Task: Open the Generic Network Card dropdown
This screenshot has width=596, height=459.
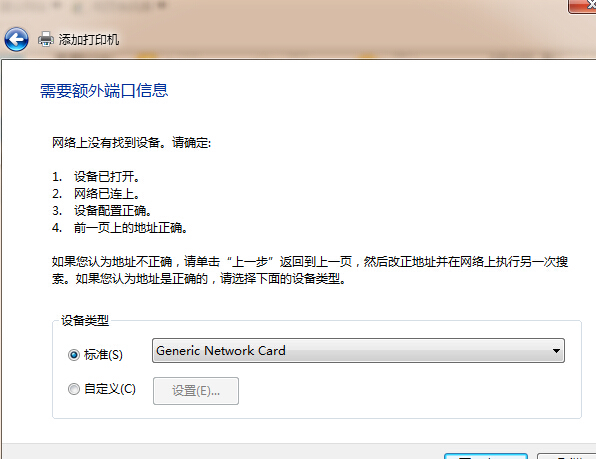Action: point(358,350)
